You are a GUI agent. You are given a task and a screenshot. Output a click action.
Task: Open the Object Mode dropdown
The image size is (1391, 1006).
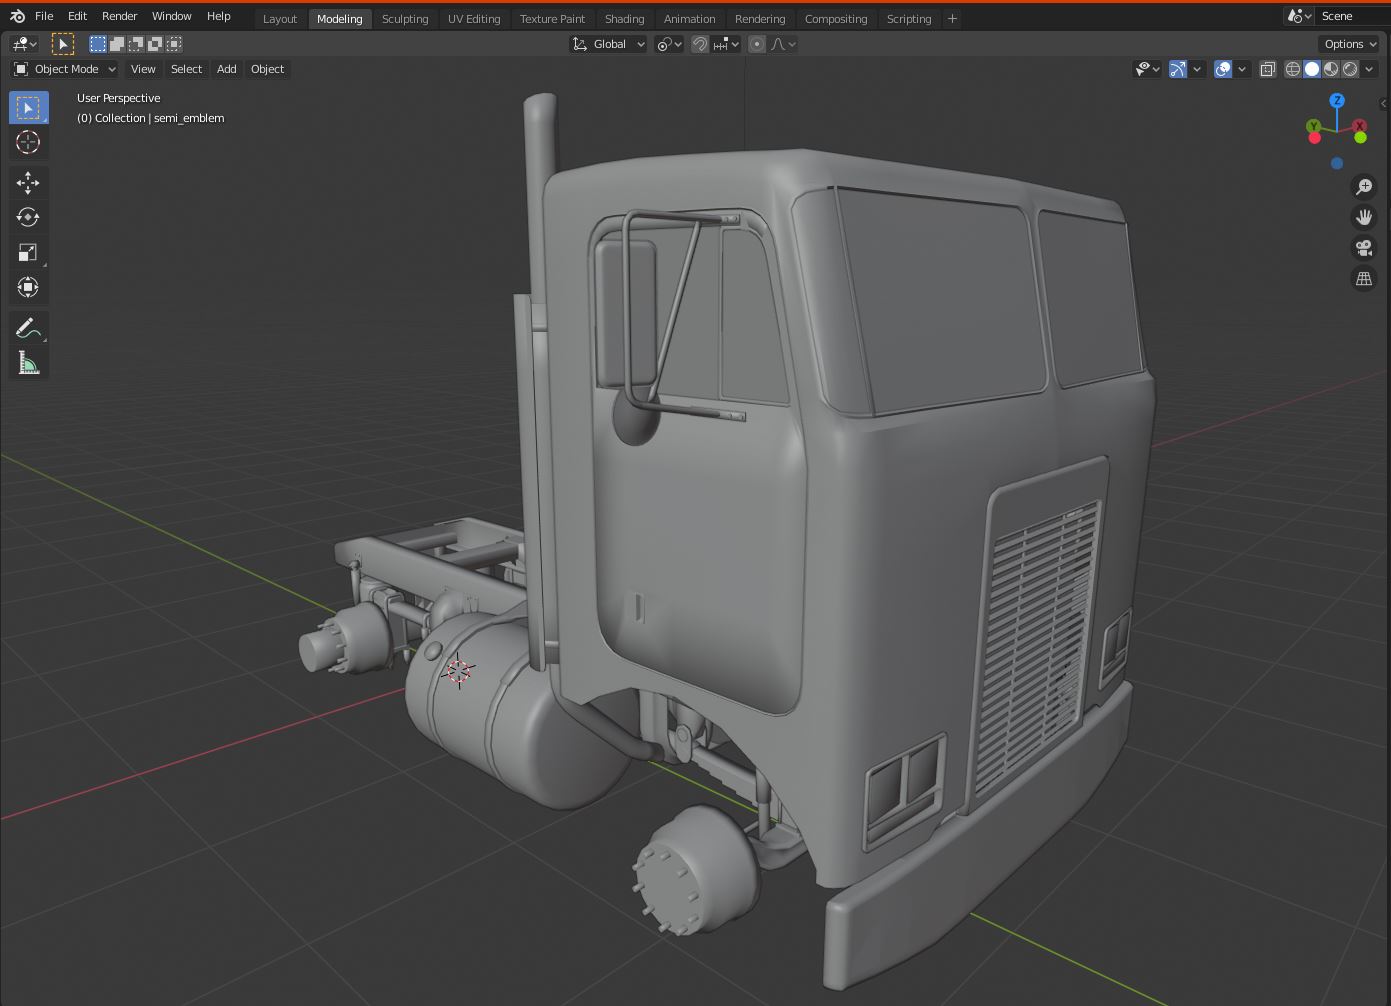click(65, 69)
